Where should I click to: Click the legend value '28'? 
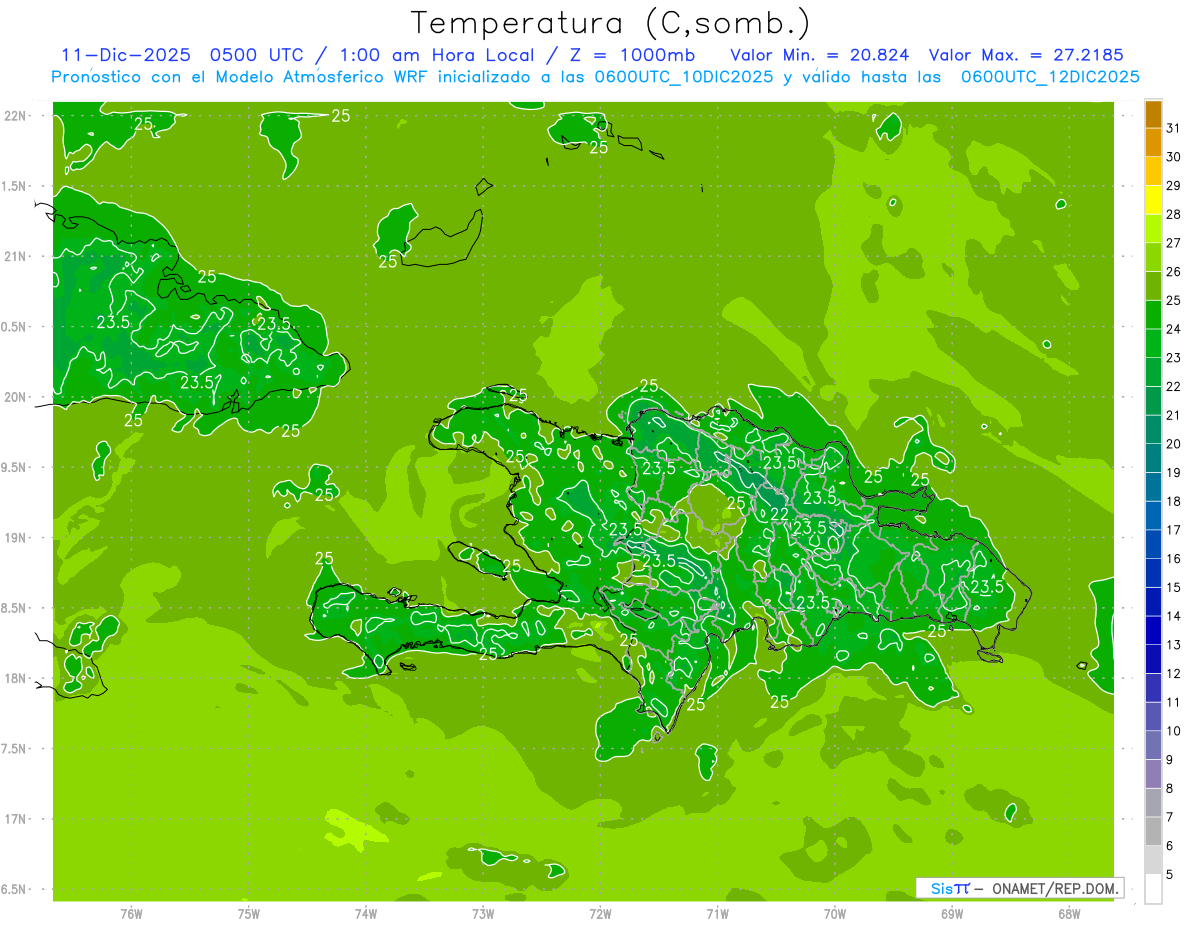(x=1174, y=214)
